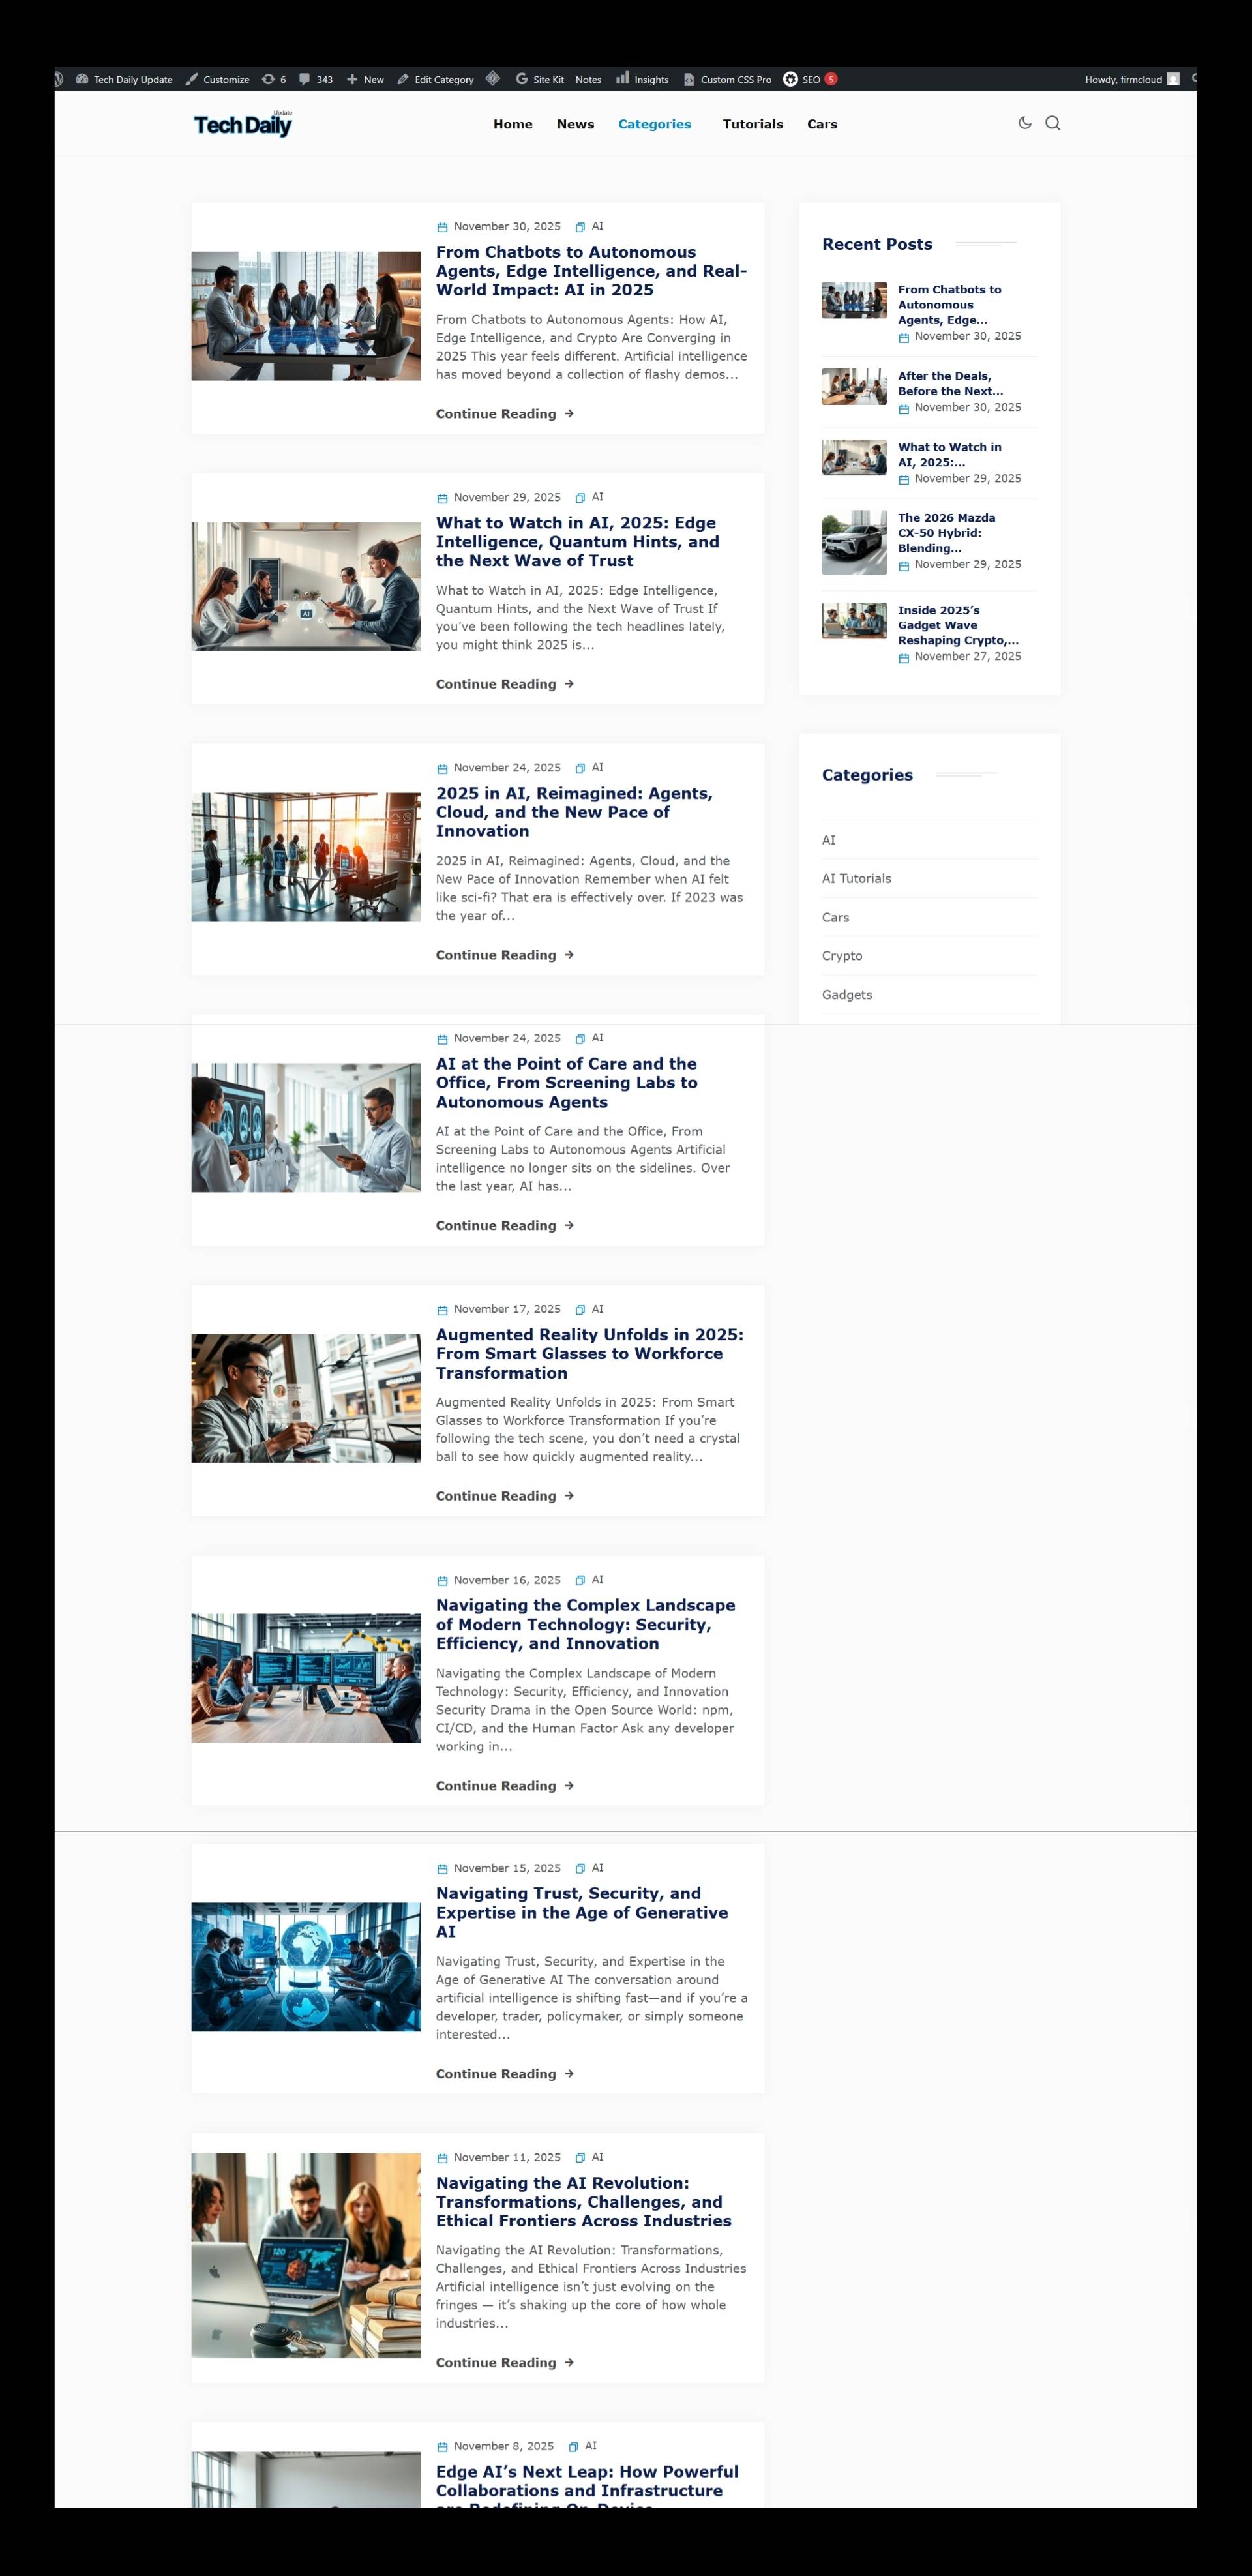Image resolution: width=1252 pixels, height=2576 pixels.
Task: Open thumbnail of From Chatbots to Autonomous Agents post
Action: point(306,316)
